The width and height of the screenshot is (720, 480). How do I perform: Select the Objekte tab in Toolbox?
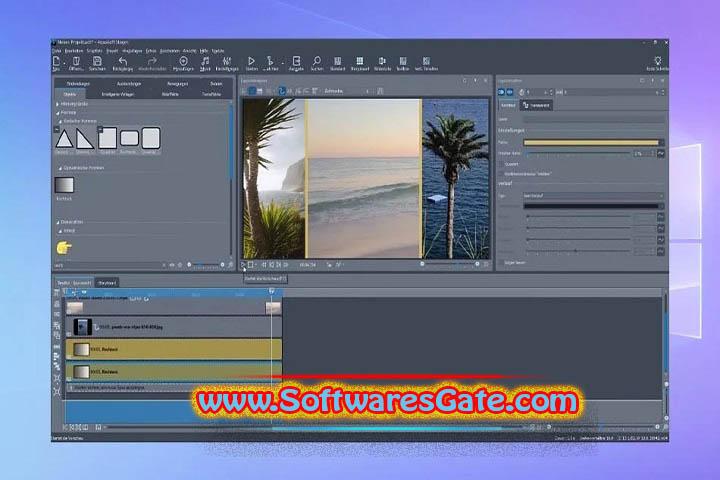coord(70,94)
